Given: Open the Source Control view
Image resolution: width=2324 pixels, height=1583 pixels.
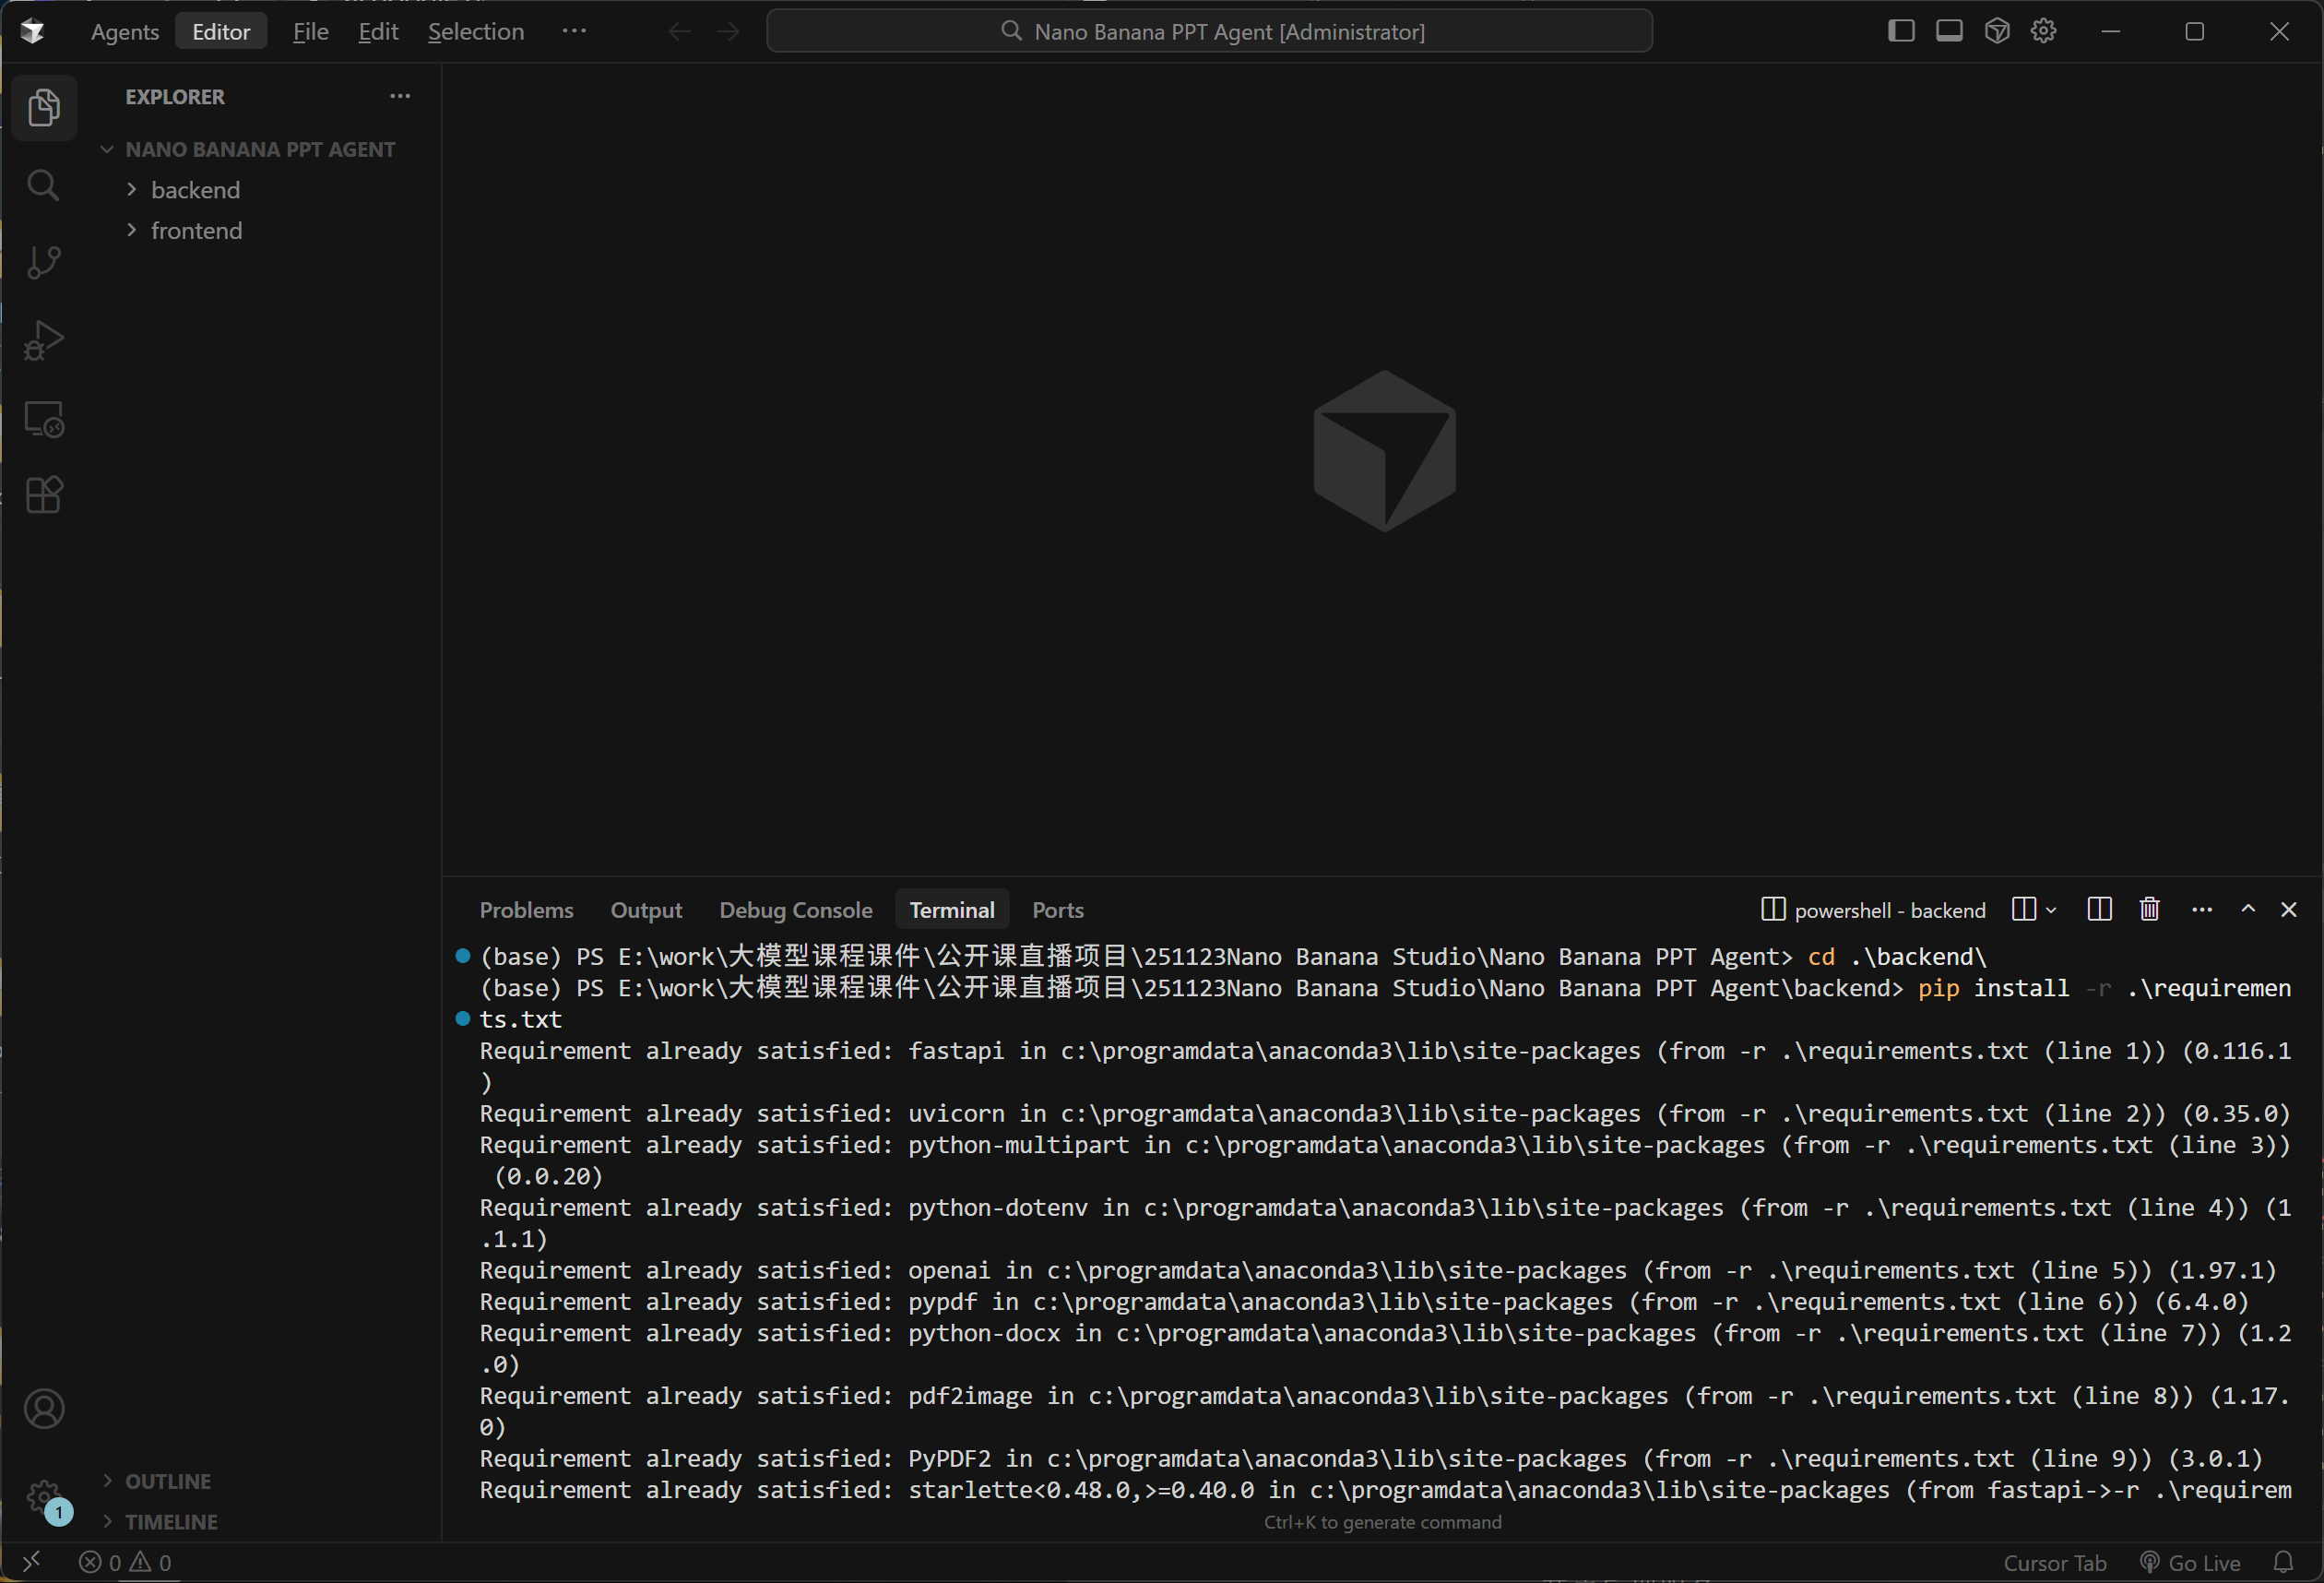Looking at the screenshot, I should pyautogui.click(x=44, y=262).
